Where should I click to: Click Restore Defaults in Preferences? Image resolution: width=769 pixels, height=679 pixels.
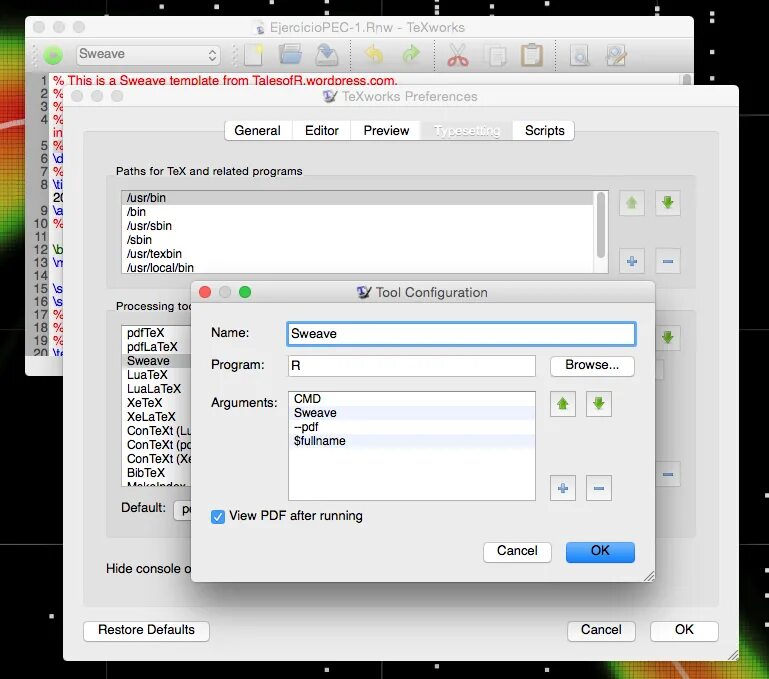tap(146, 630)
